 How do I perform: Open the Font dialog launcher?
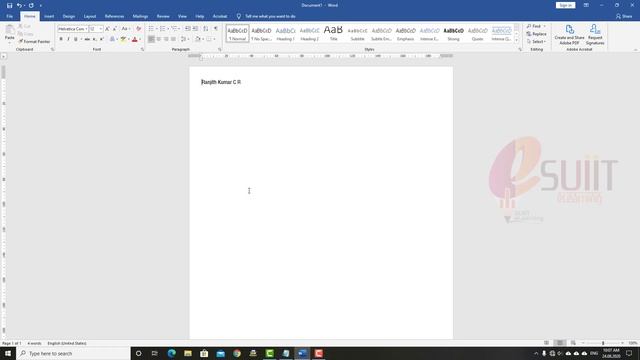[142, 49]
